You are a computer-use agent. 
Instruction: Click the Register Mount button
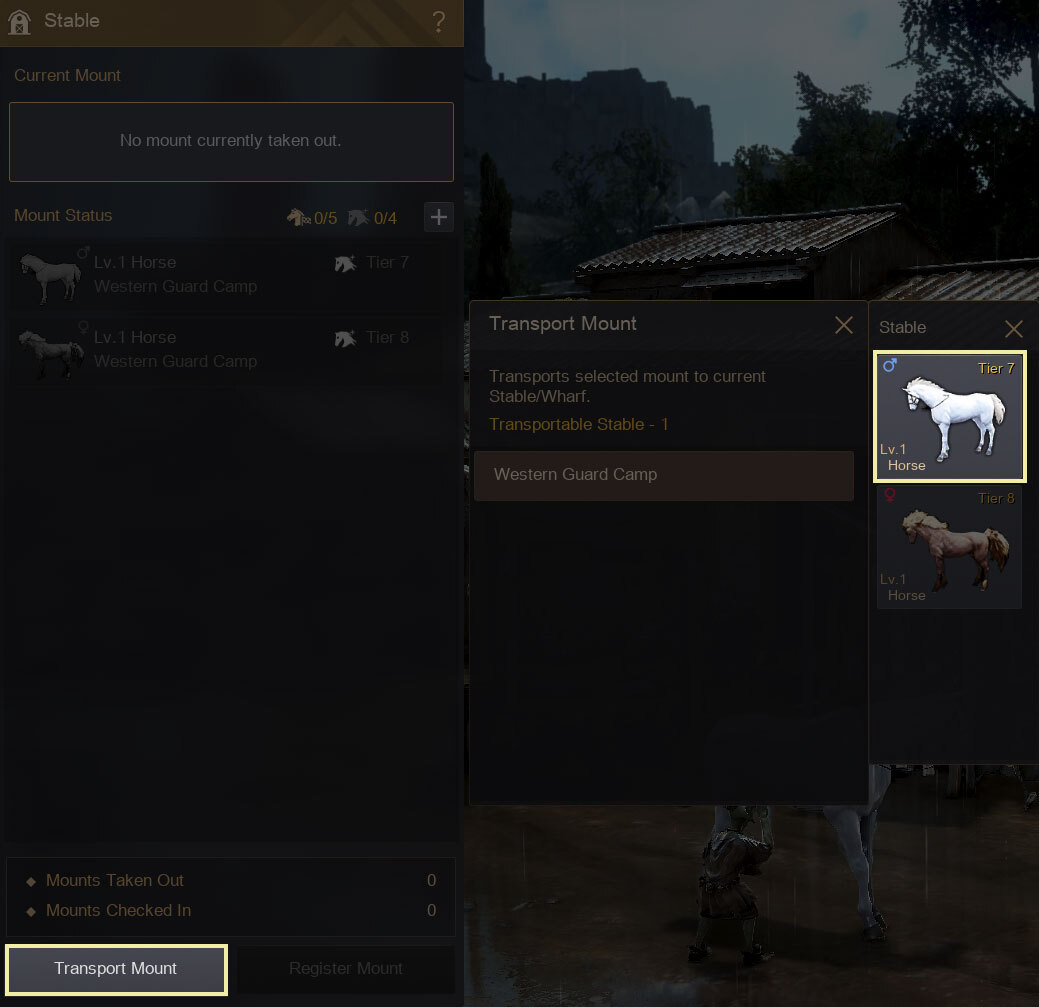346,969
